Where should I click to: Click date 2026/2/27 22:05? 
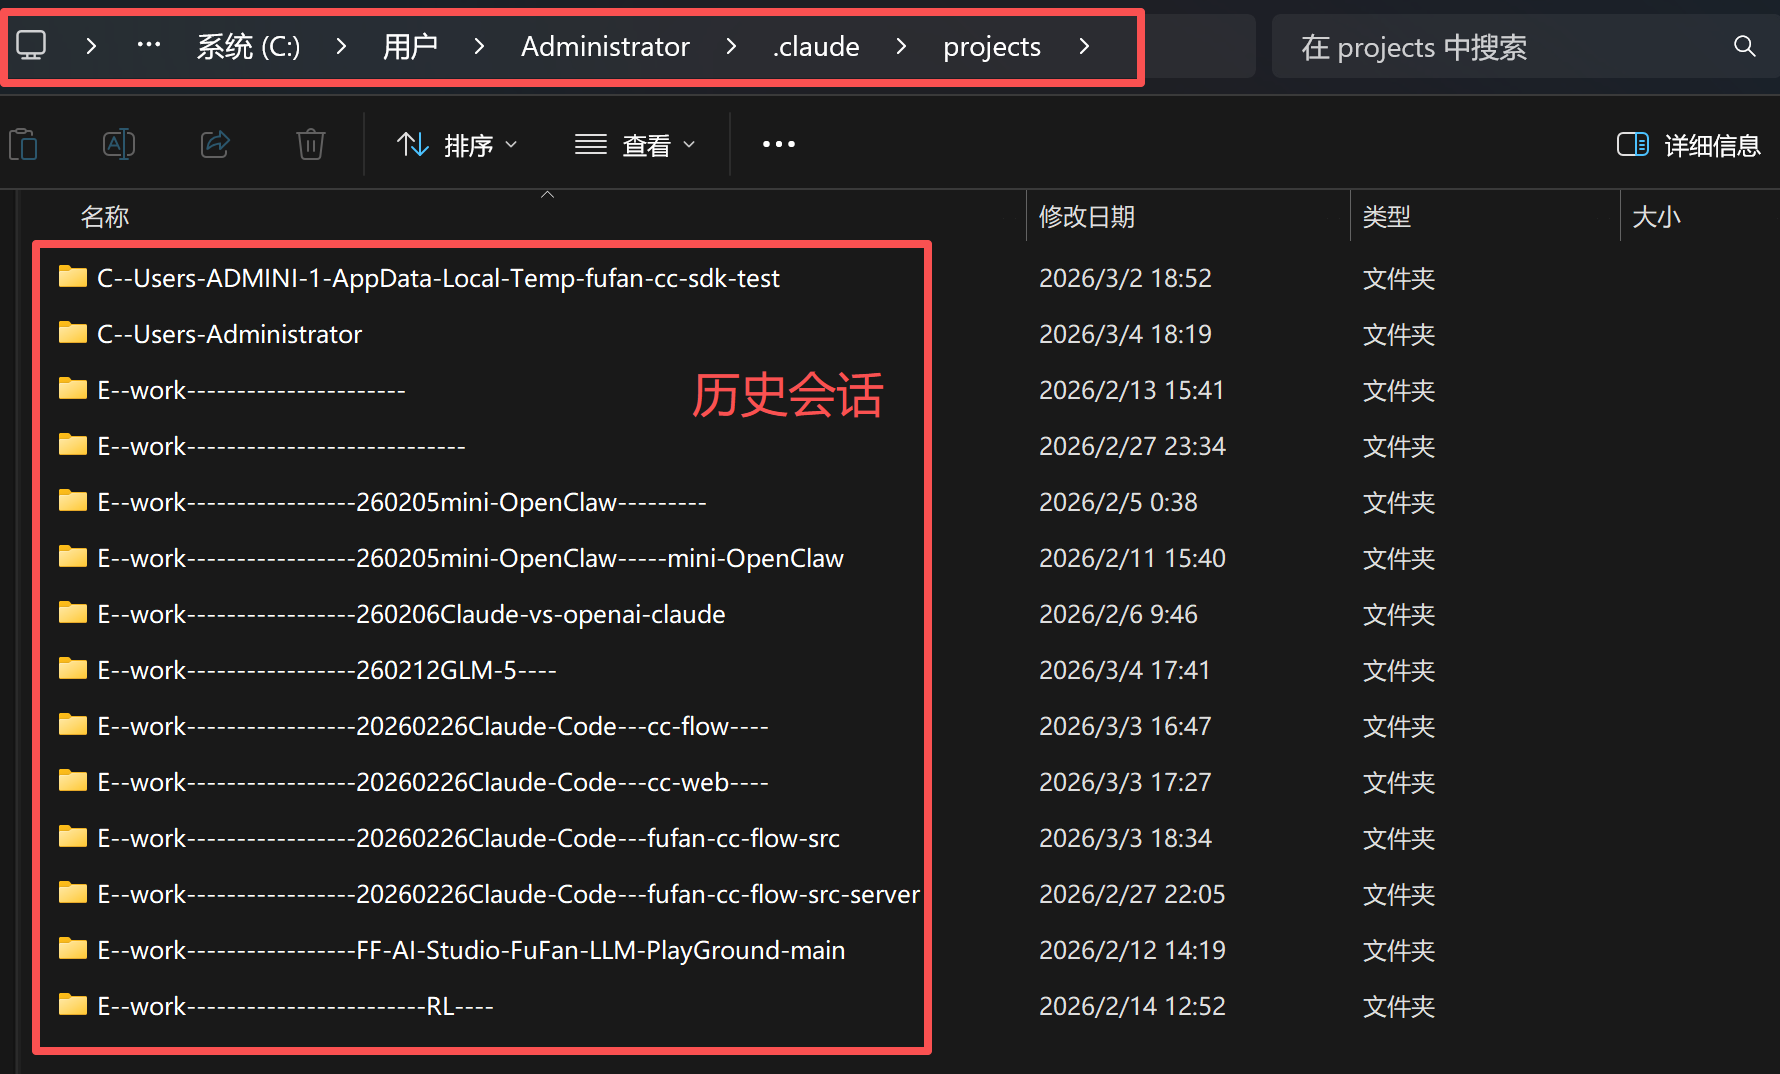(x=1132, y=894)
